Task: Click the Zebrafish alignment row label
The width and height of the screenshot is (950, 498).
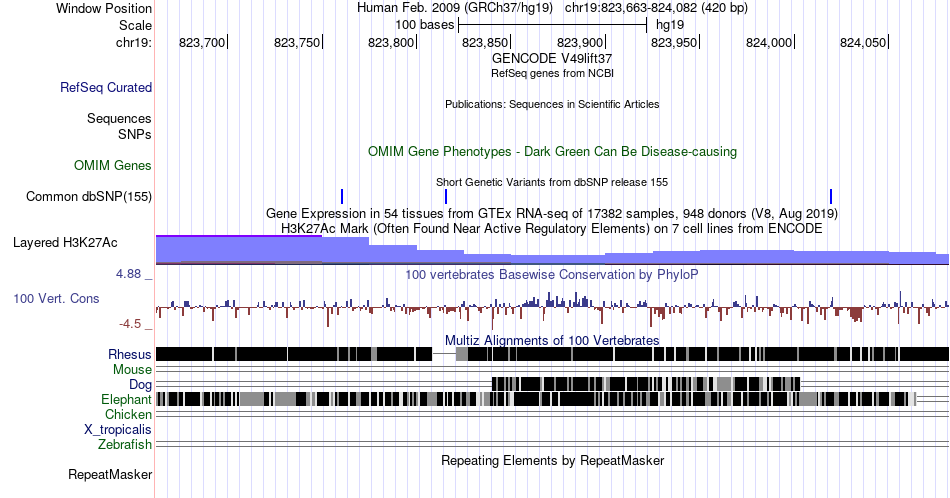Action: 125,444
